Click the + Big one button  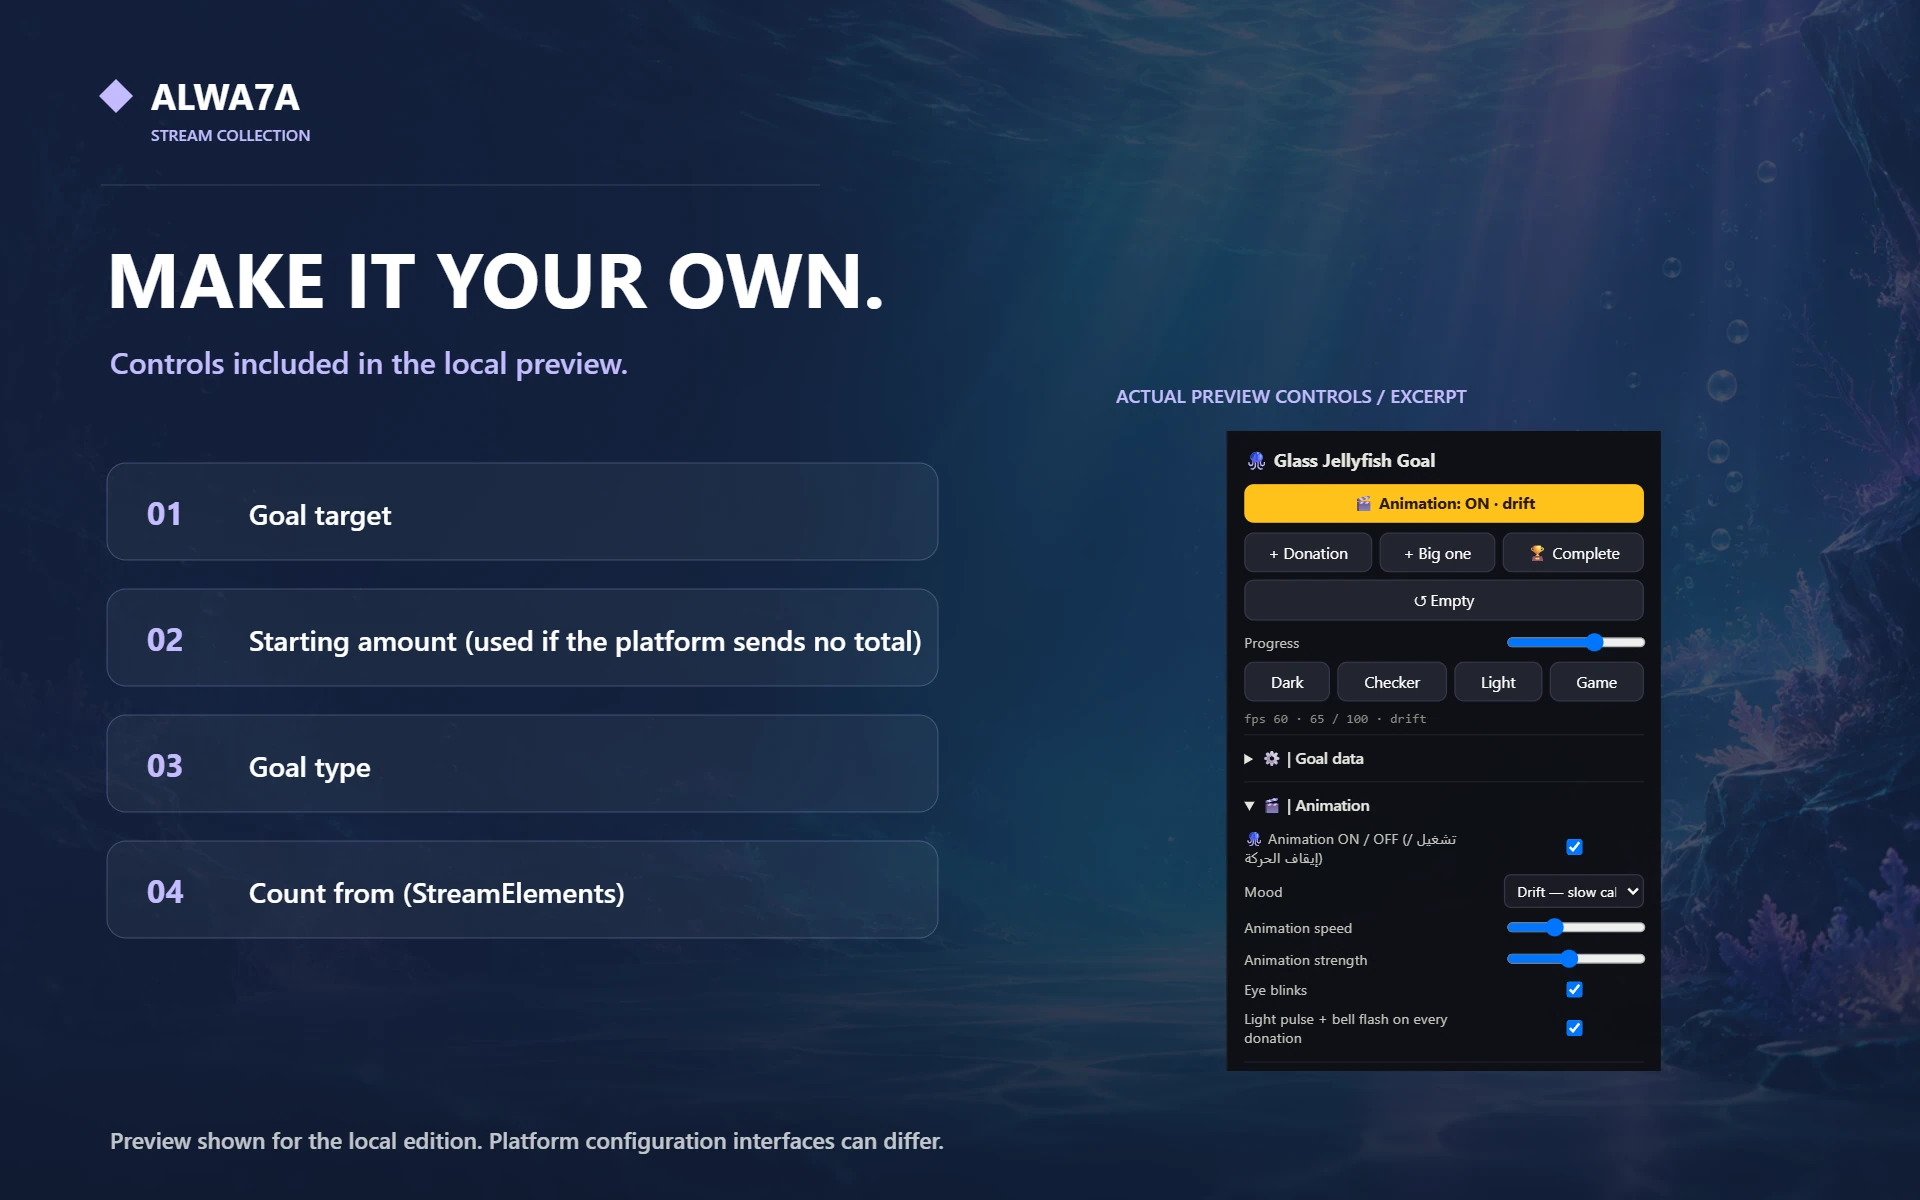pyautogui.click(x=1437, y=553)
